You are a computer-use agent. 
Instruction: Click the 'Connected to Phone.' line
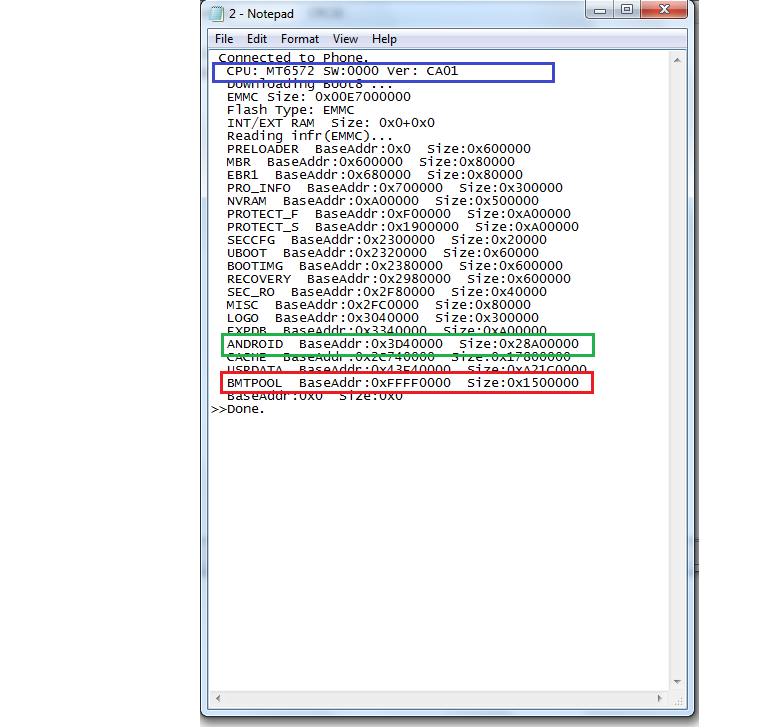[293, 58]
